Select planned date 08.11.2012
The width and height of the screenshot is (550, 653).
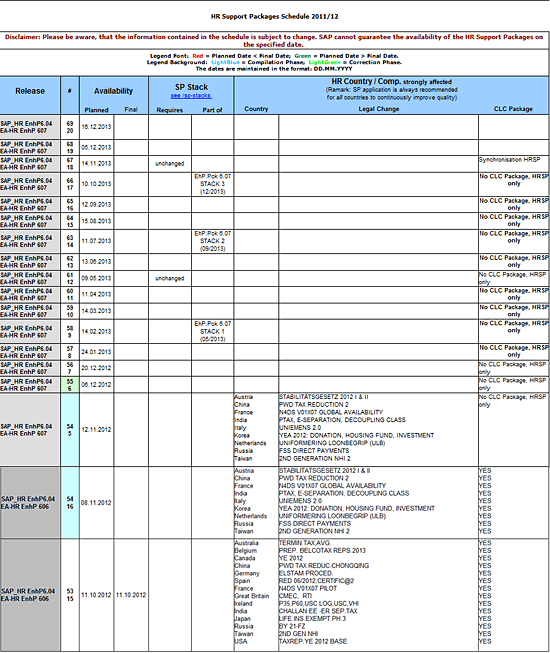pos(96,503)
